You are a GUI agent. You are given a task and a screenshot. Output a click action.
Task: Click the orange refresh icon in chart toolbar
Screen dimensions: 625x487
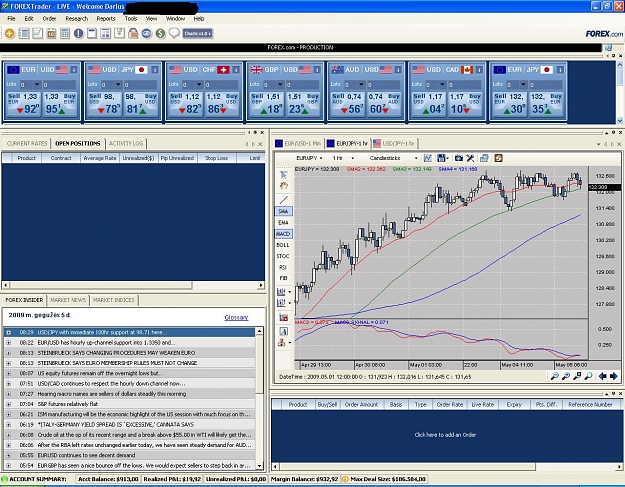[x=498, y=158]
